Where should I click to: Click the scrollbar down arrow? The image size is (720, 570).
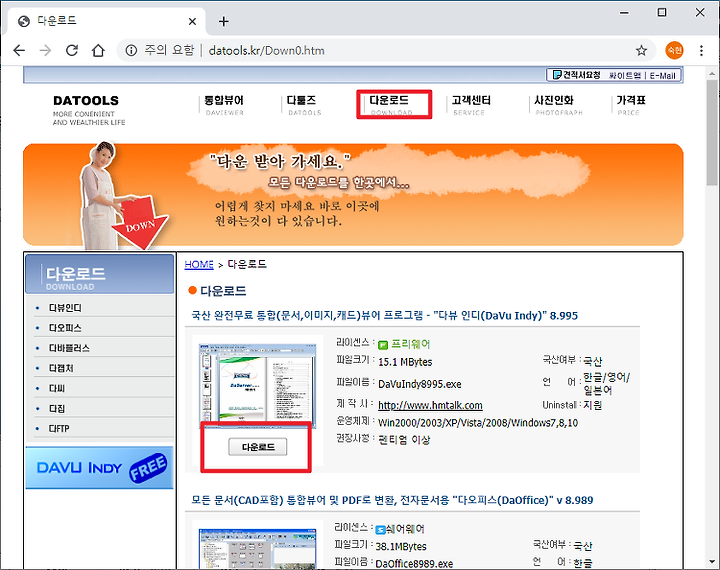[712, 562]
